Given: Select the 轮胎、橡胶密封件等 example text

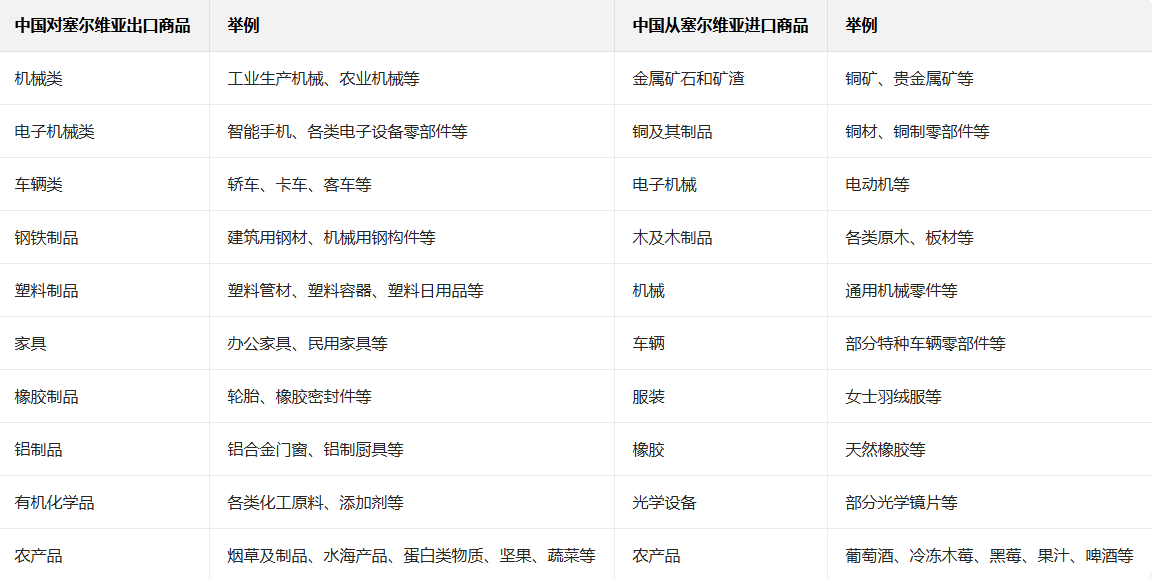Looking at the screenshot, I should click(299, 396).
